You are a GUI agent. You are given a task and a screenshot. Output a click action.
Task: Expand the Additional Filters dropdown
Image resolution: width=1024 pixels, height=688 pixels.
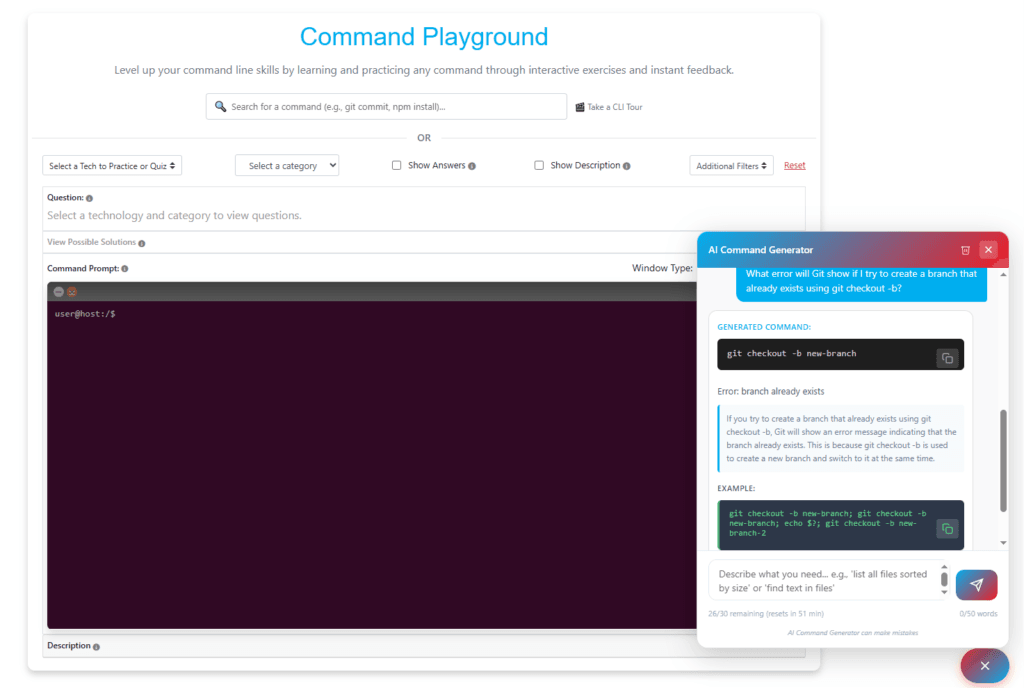731,166
